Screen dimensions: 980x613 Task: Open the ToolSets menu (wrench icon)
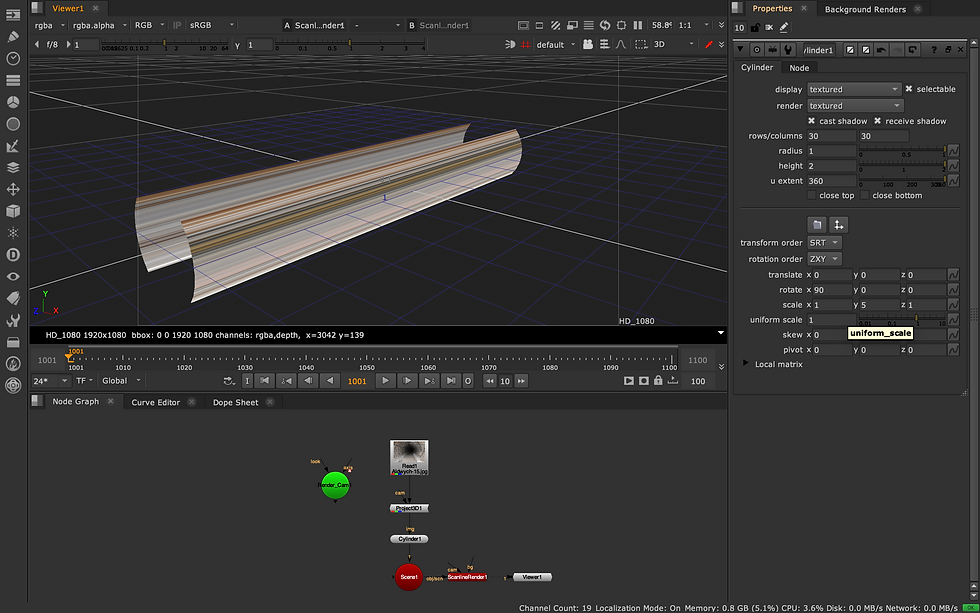pyautogui.click(x=12, y=320)
